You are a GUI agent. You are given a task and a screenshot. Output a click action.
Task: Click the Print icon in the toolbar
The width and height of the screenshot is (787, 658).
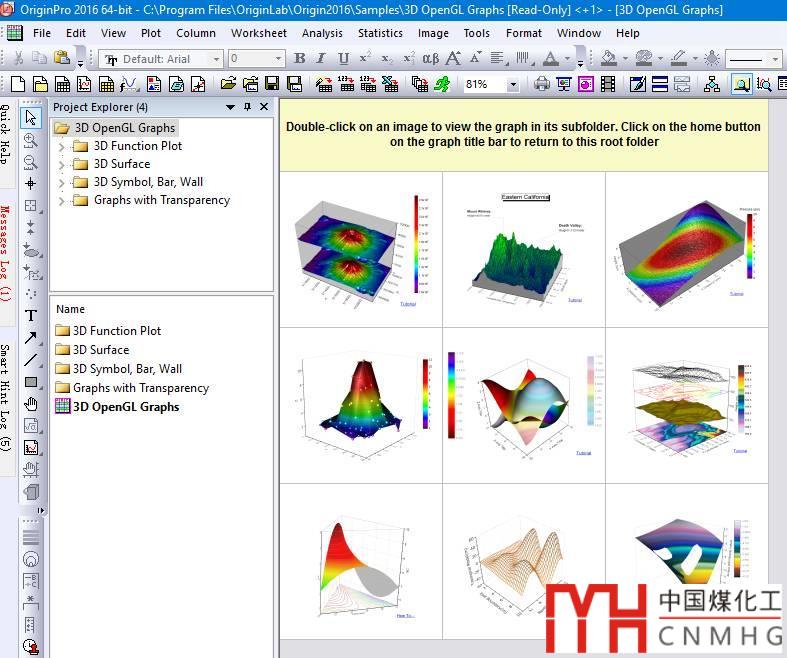pyautogui.click(x=542, y=85)
